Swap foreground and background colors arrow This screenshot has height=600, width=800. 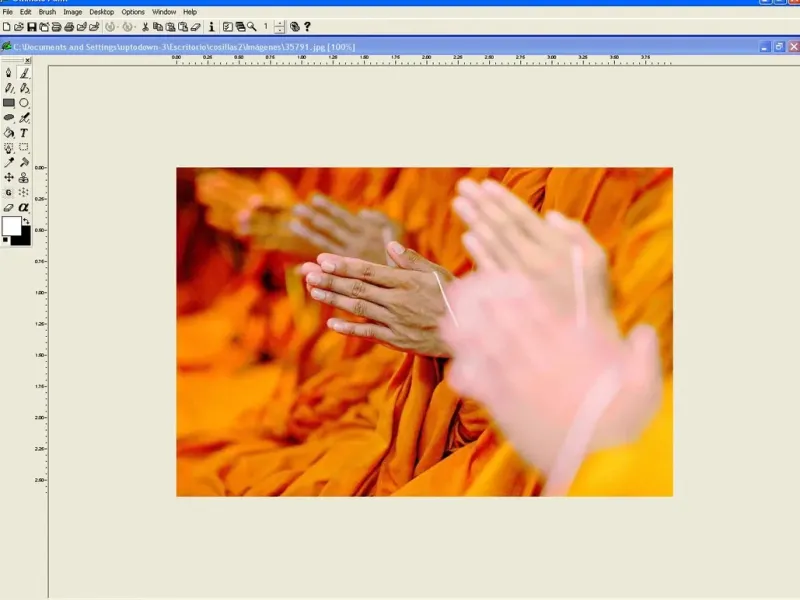(26, 221)
